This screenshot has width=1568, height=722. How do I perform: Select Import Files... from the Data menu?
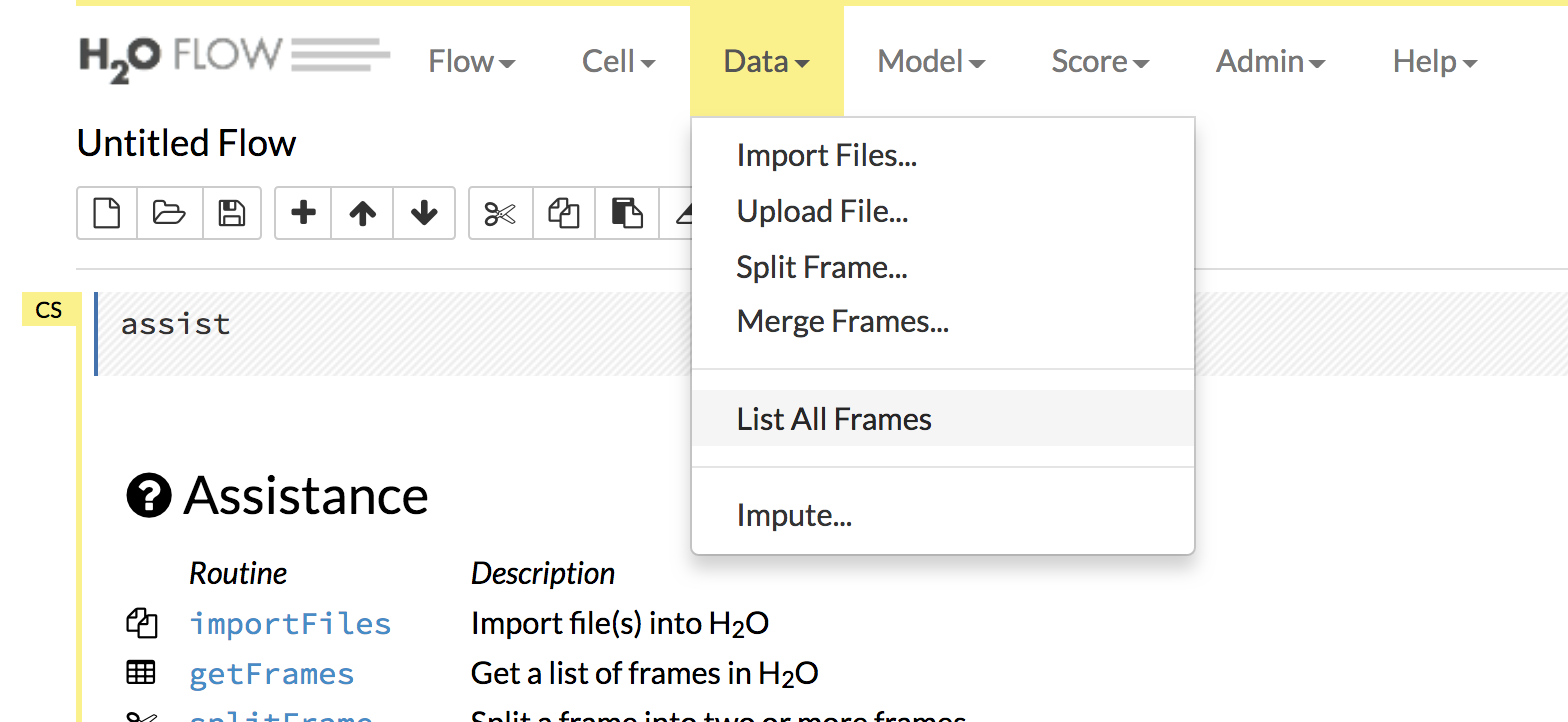click(826, 156)
